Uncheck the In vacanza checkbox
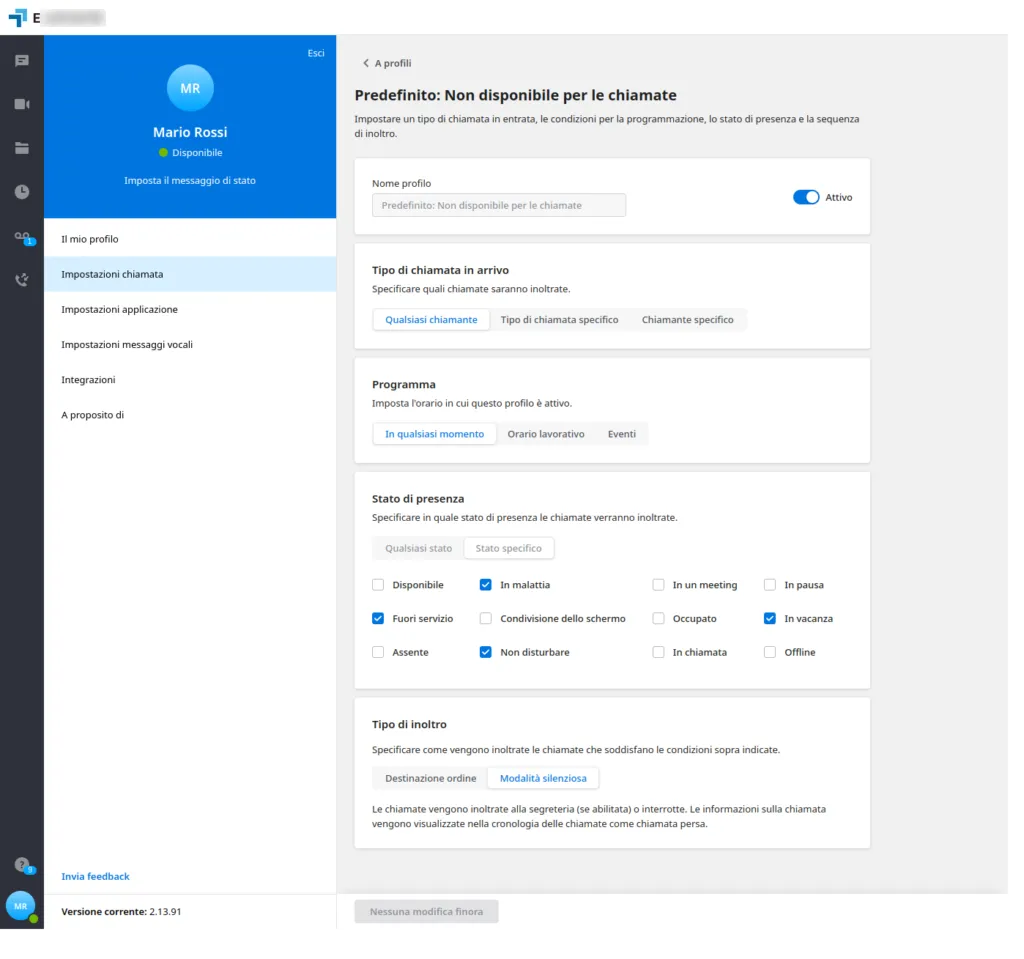Image resolution: width=1024 pixels, height=959 pixels. 770,619
